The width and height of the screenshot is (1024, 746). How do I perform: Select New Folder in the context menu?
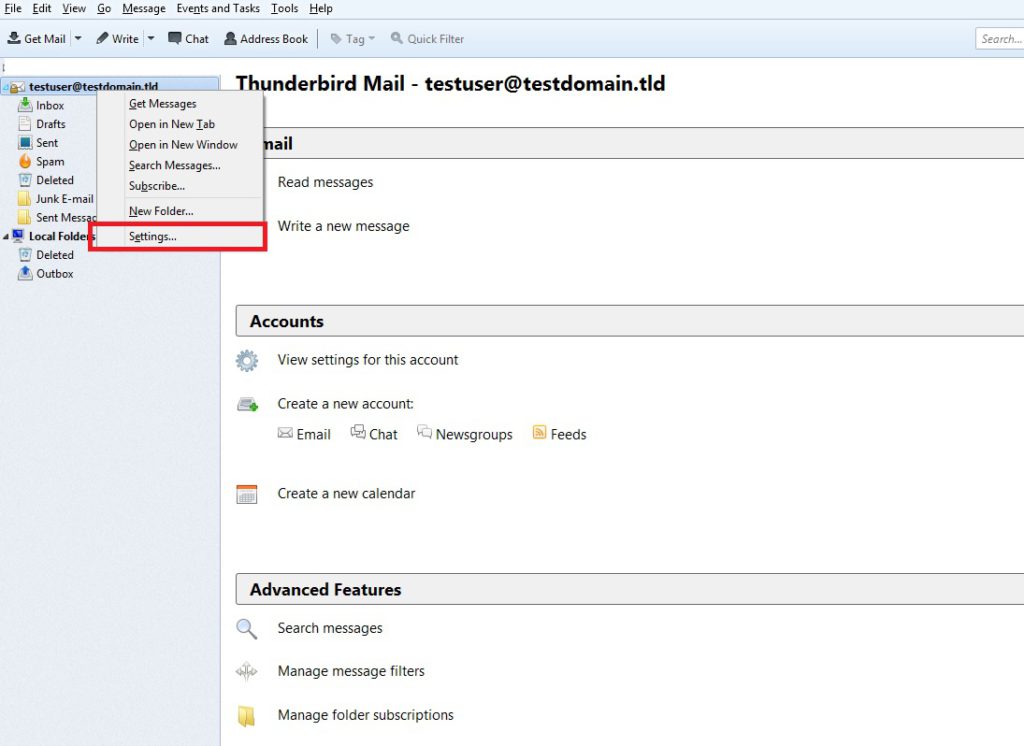(x=160, y=211)
